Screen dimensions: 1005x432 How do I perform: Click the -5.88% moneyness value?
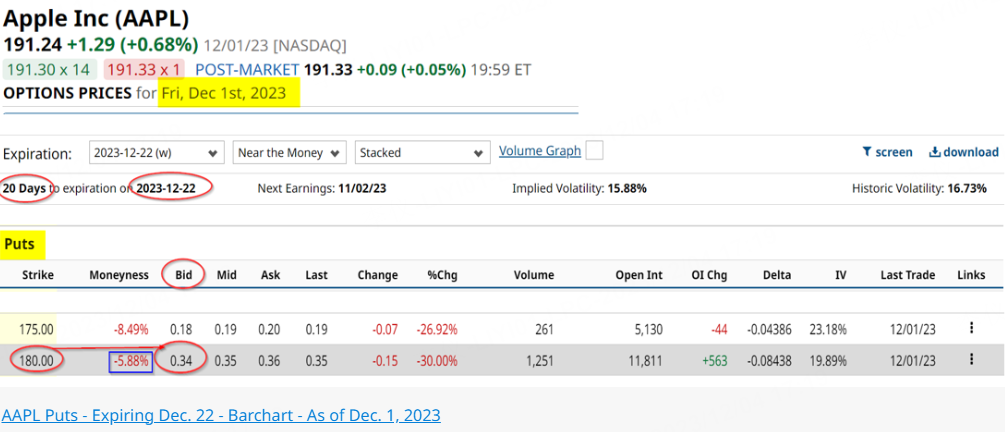tap(131, 360)
